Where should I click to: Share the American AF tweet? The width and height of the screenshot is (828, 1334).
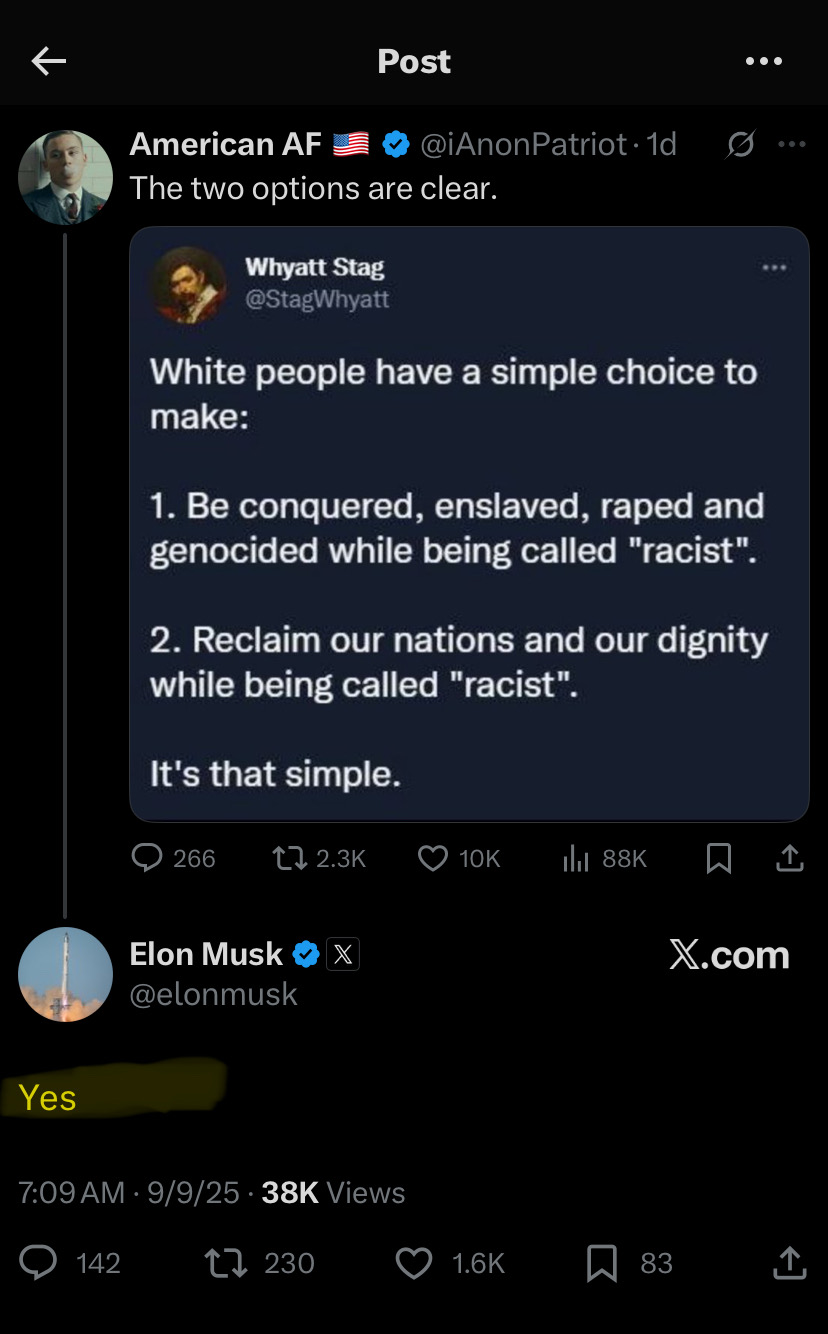point(789,858)
